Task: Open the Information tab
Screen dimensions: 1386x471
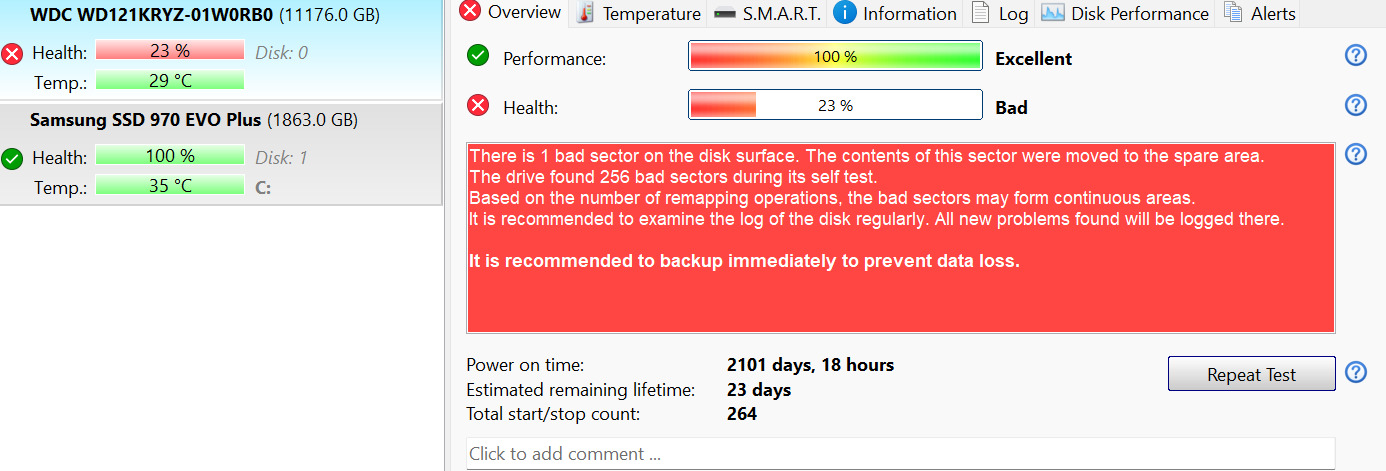Action: 895,13
